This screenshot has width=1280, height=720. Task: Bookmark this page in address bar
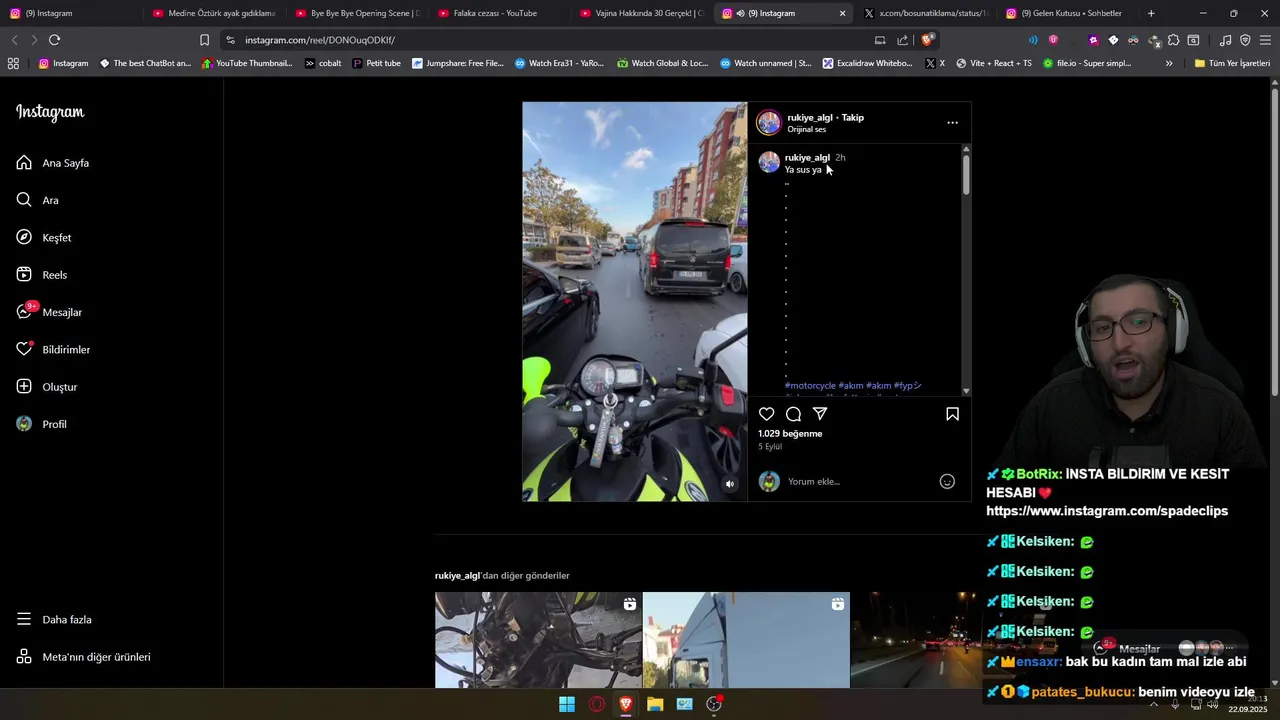[x=204, y=40]
